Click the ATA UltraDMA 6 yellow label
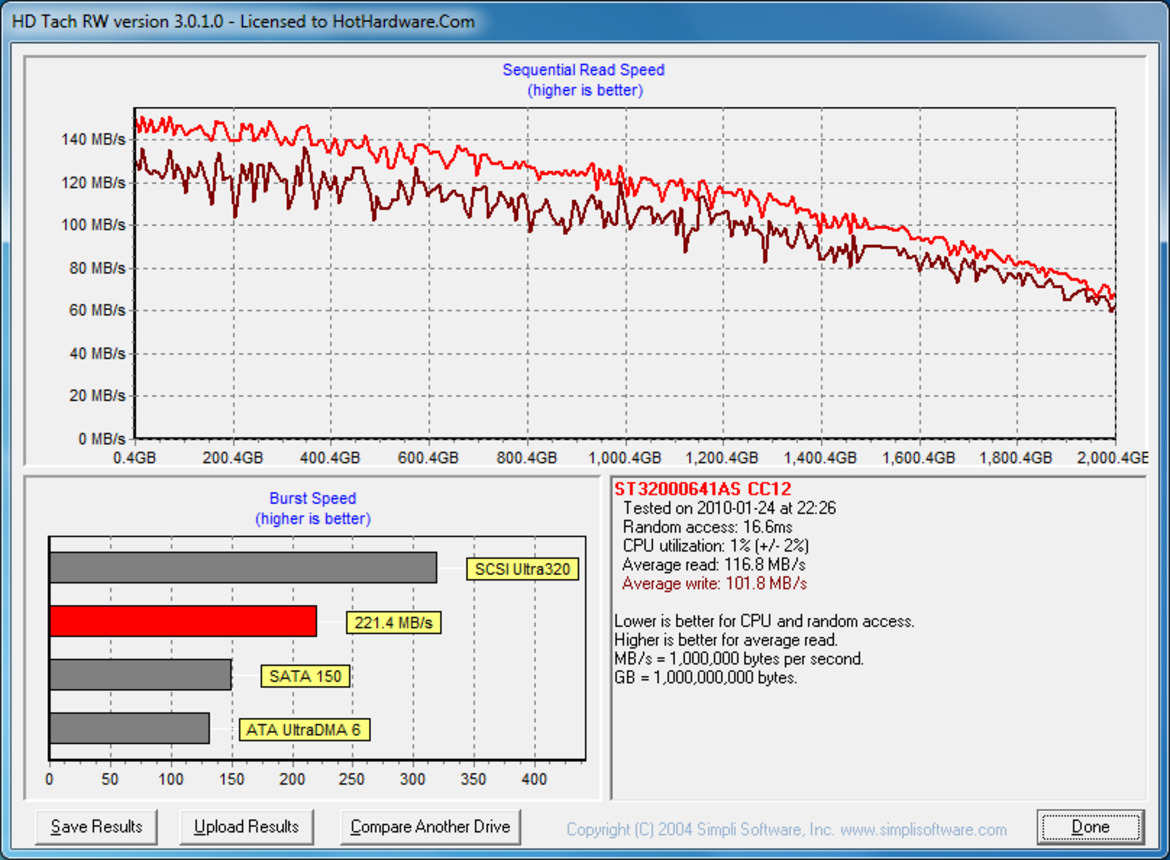Viewport: 1170px width, 860px height. pos(304,729)
